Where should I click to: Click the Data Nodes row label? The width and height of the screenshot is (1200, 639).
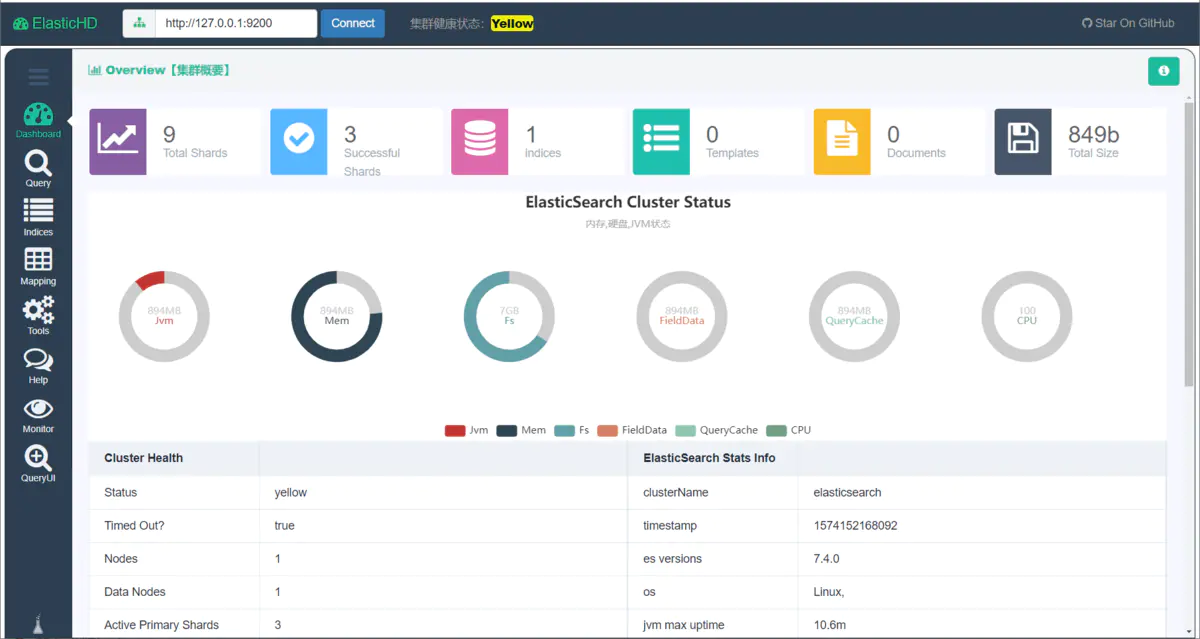135,591
